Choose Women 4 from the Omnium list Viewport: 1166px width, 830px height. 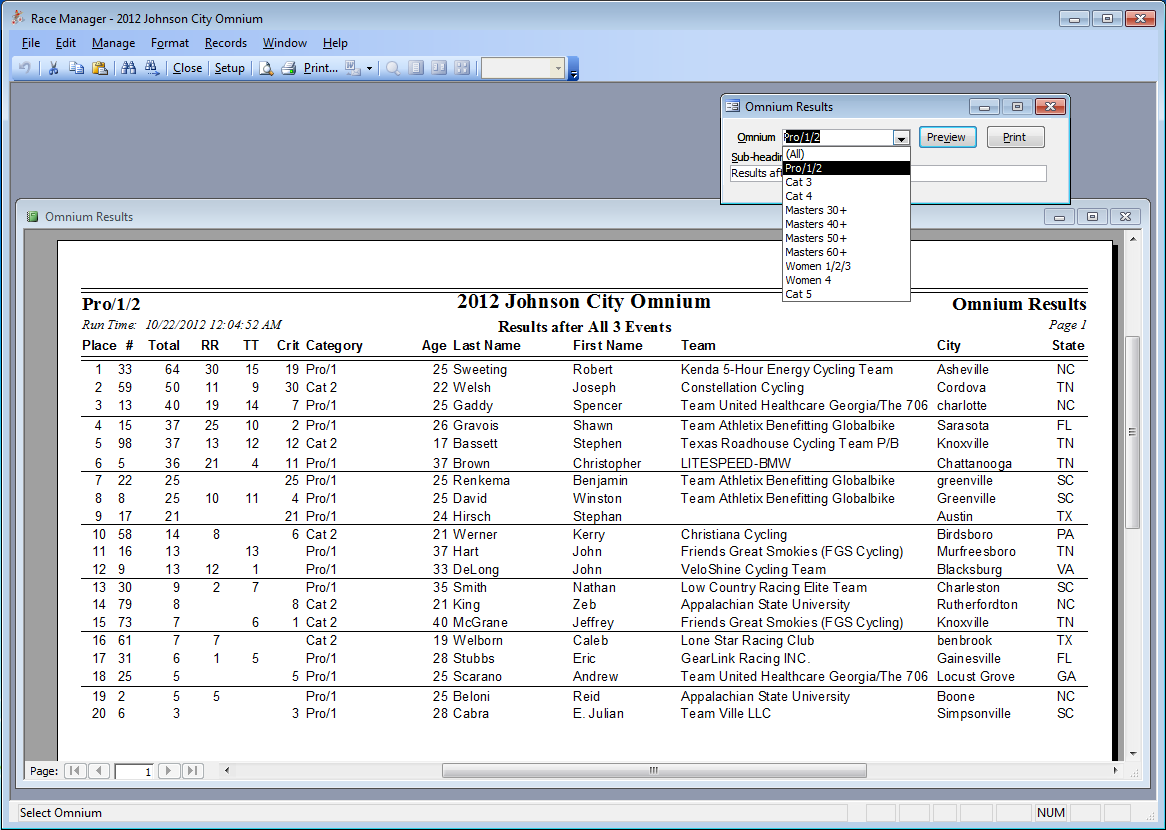[846, 280]
